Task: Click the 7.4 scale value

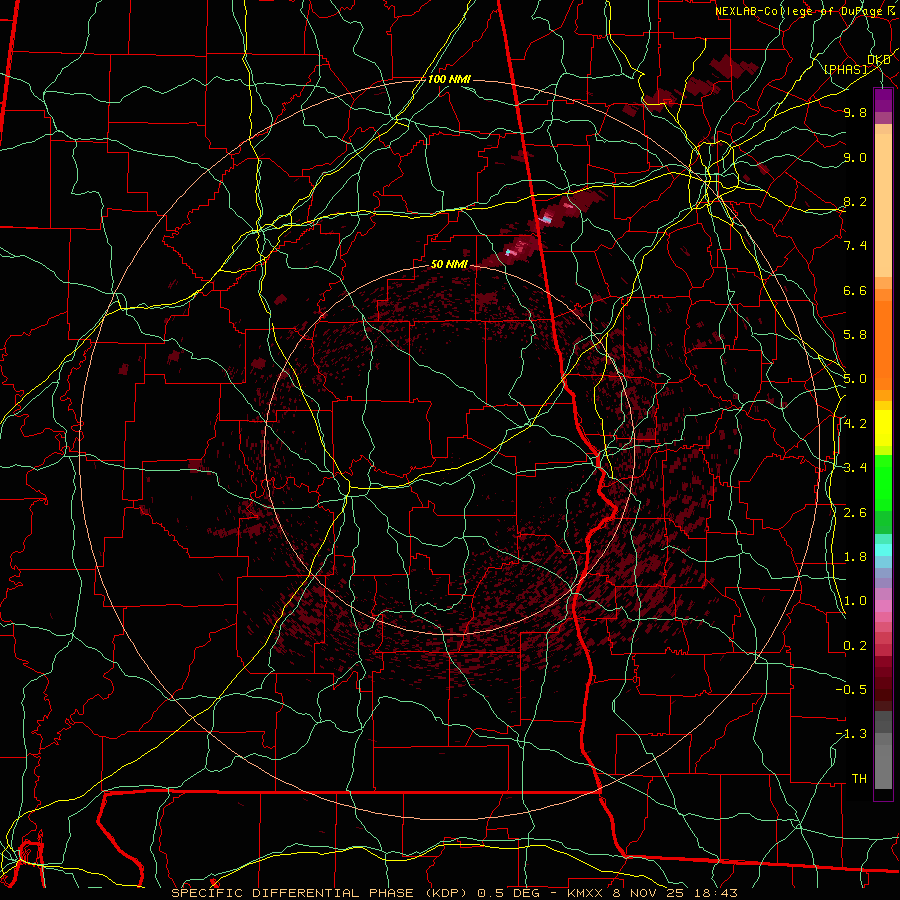Action: (855, 246)
